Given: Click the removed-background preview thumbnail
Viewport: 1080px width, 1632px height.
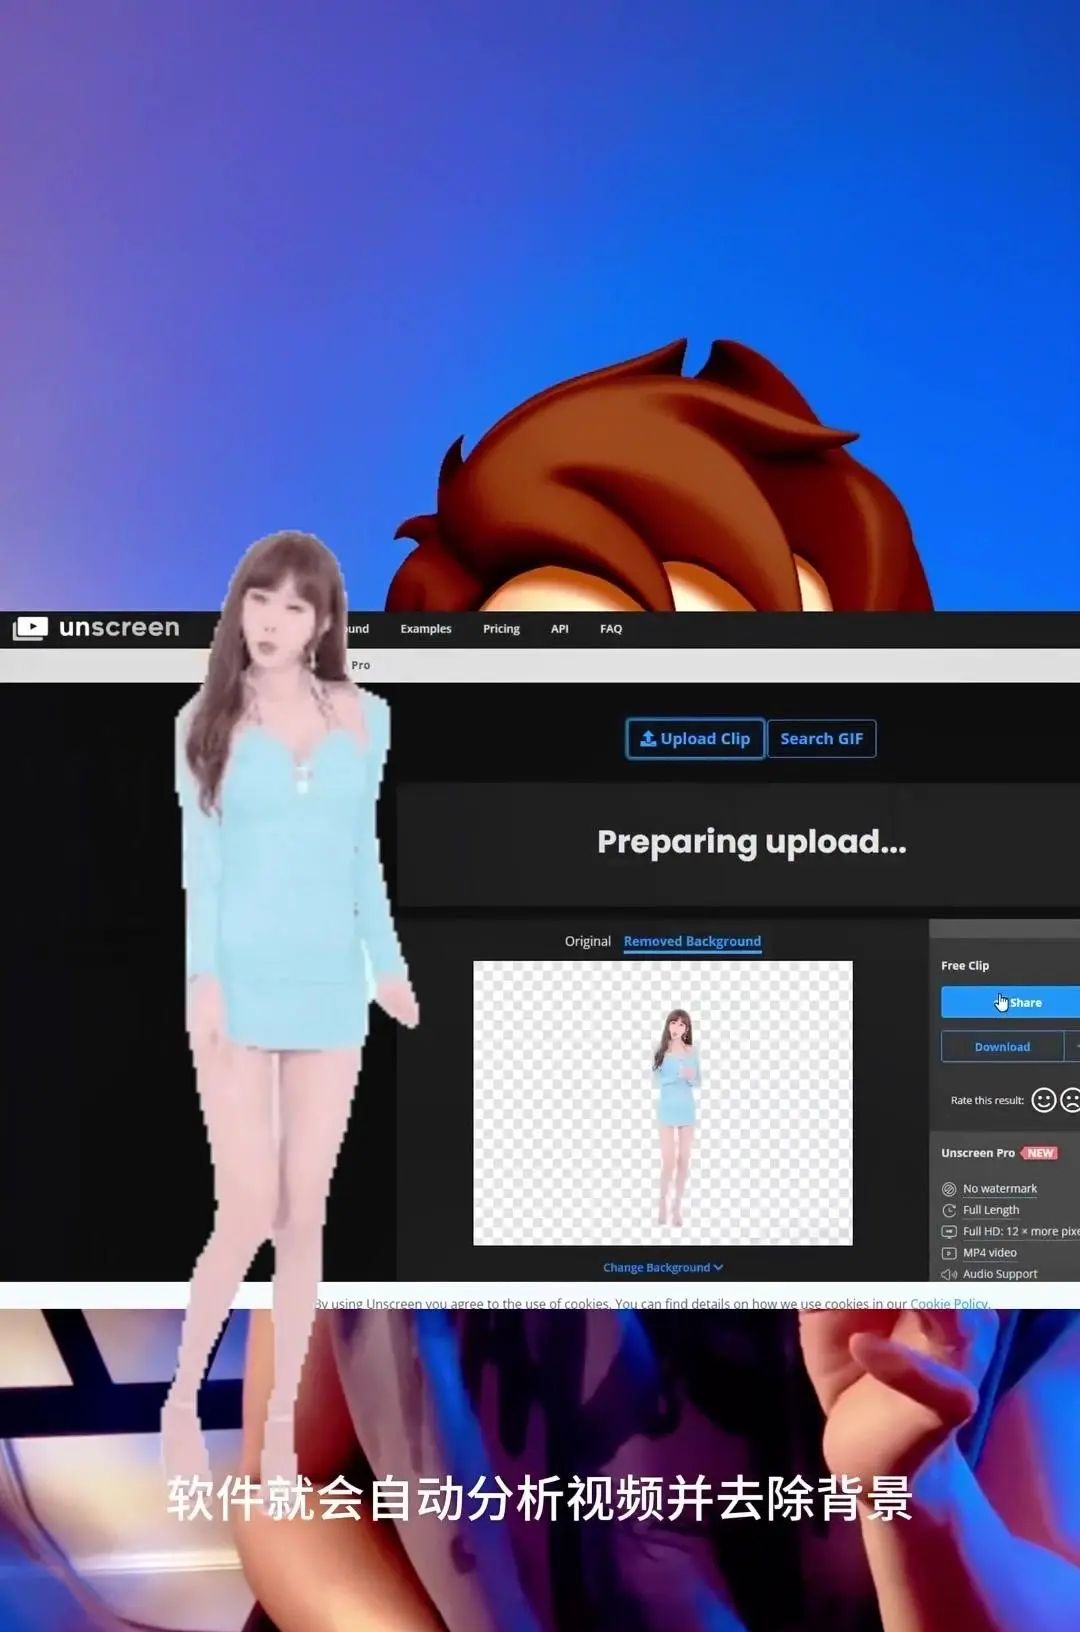Looking at the screenshot, I should point(662,1103).
